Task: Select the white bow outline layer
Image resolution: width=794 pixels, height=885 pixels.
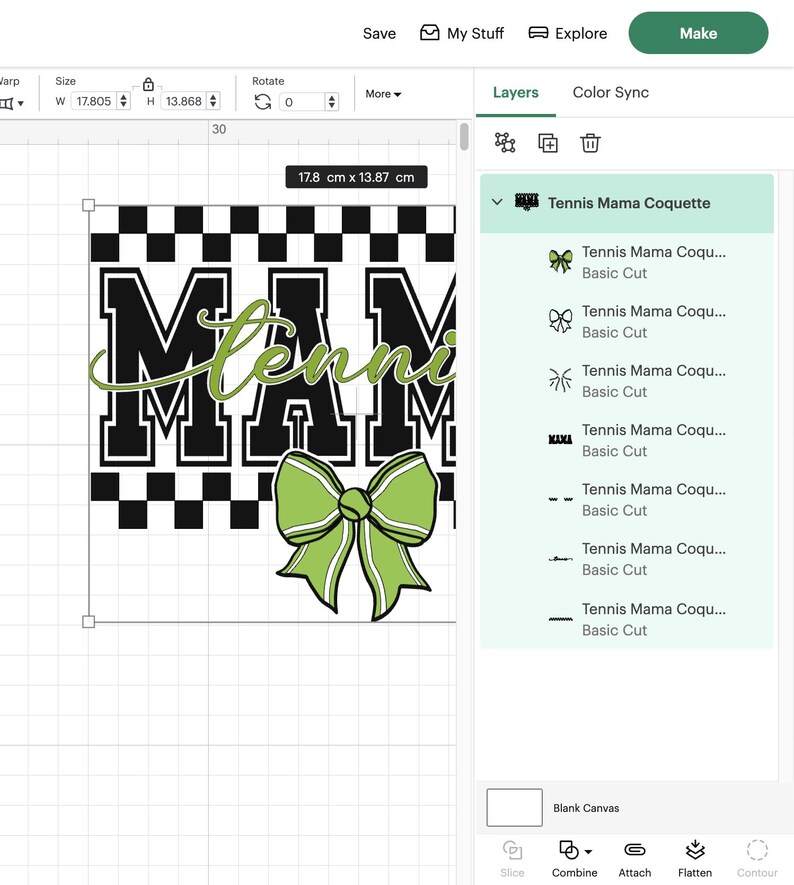Action: [x=627, y=321]
